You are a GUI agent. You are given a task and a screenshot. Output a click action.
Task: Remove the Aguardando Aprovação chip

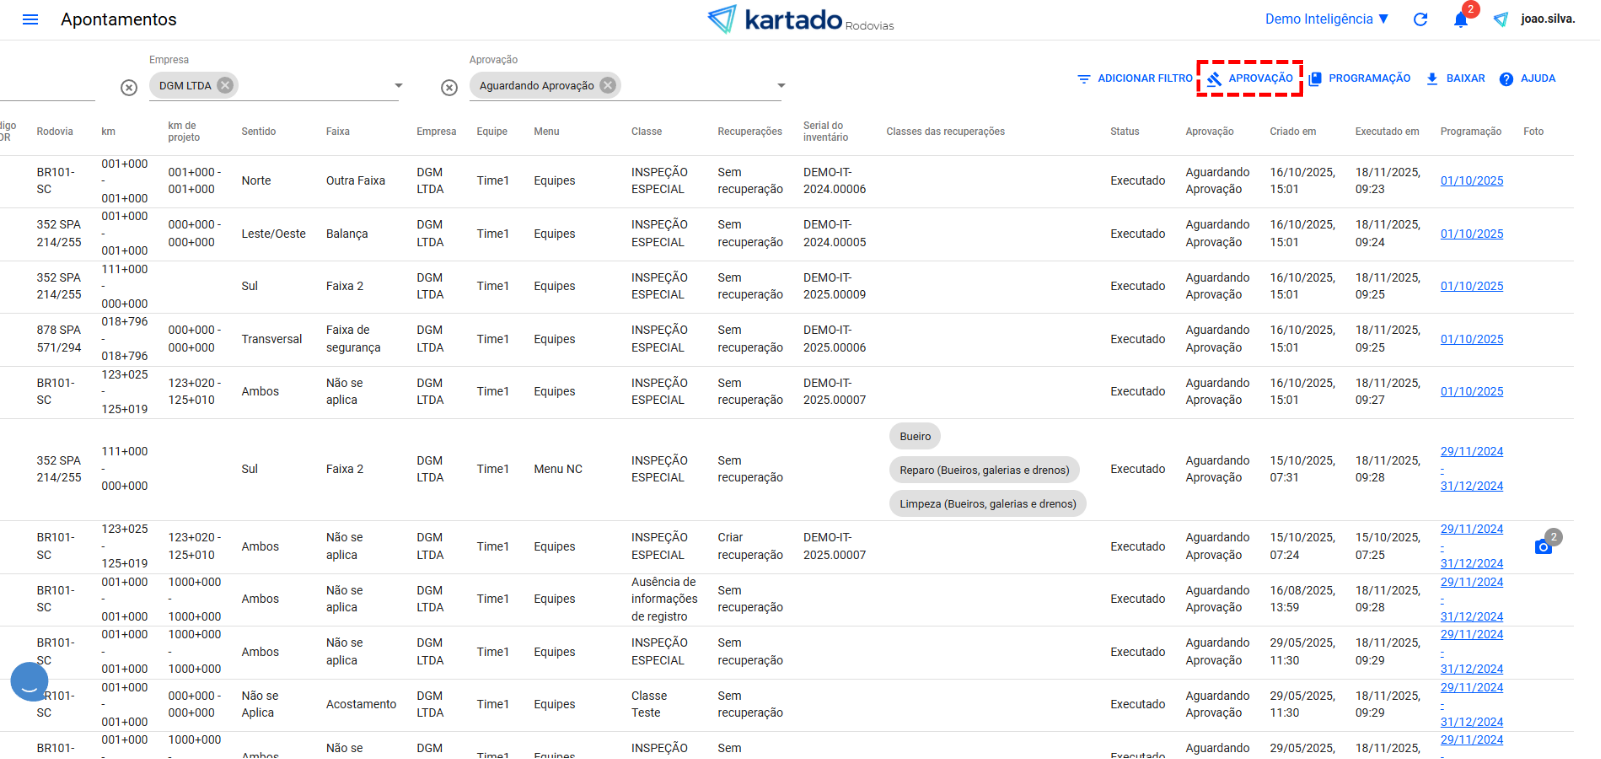[x=608, y=86]
